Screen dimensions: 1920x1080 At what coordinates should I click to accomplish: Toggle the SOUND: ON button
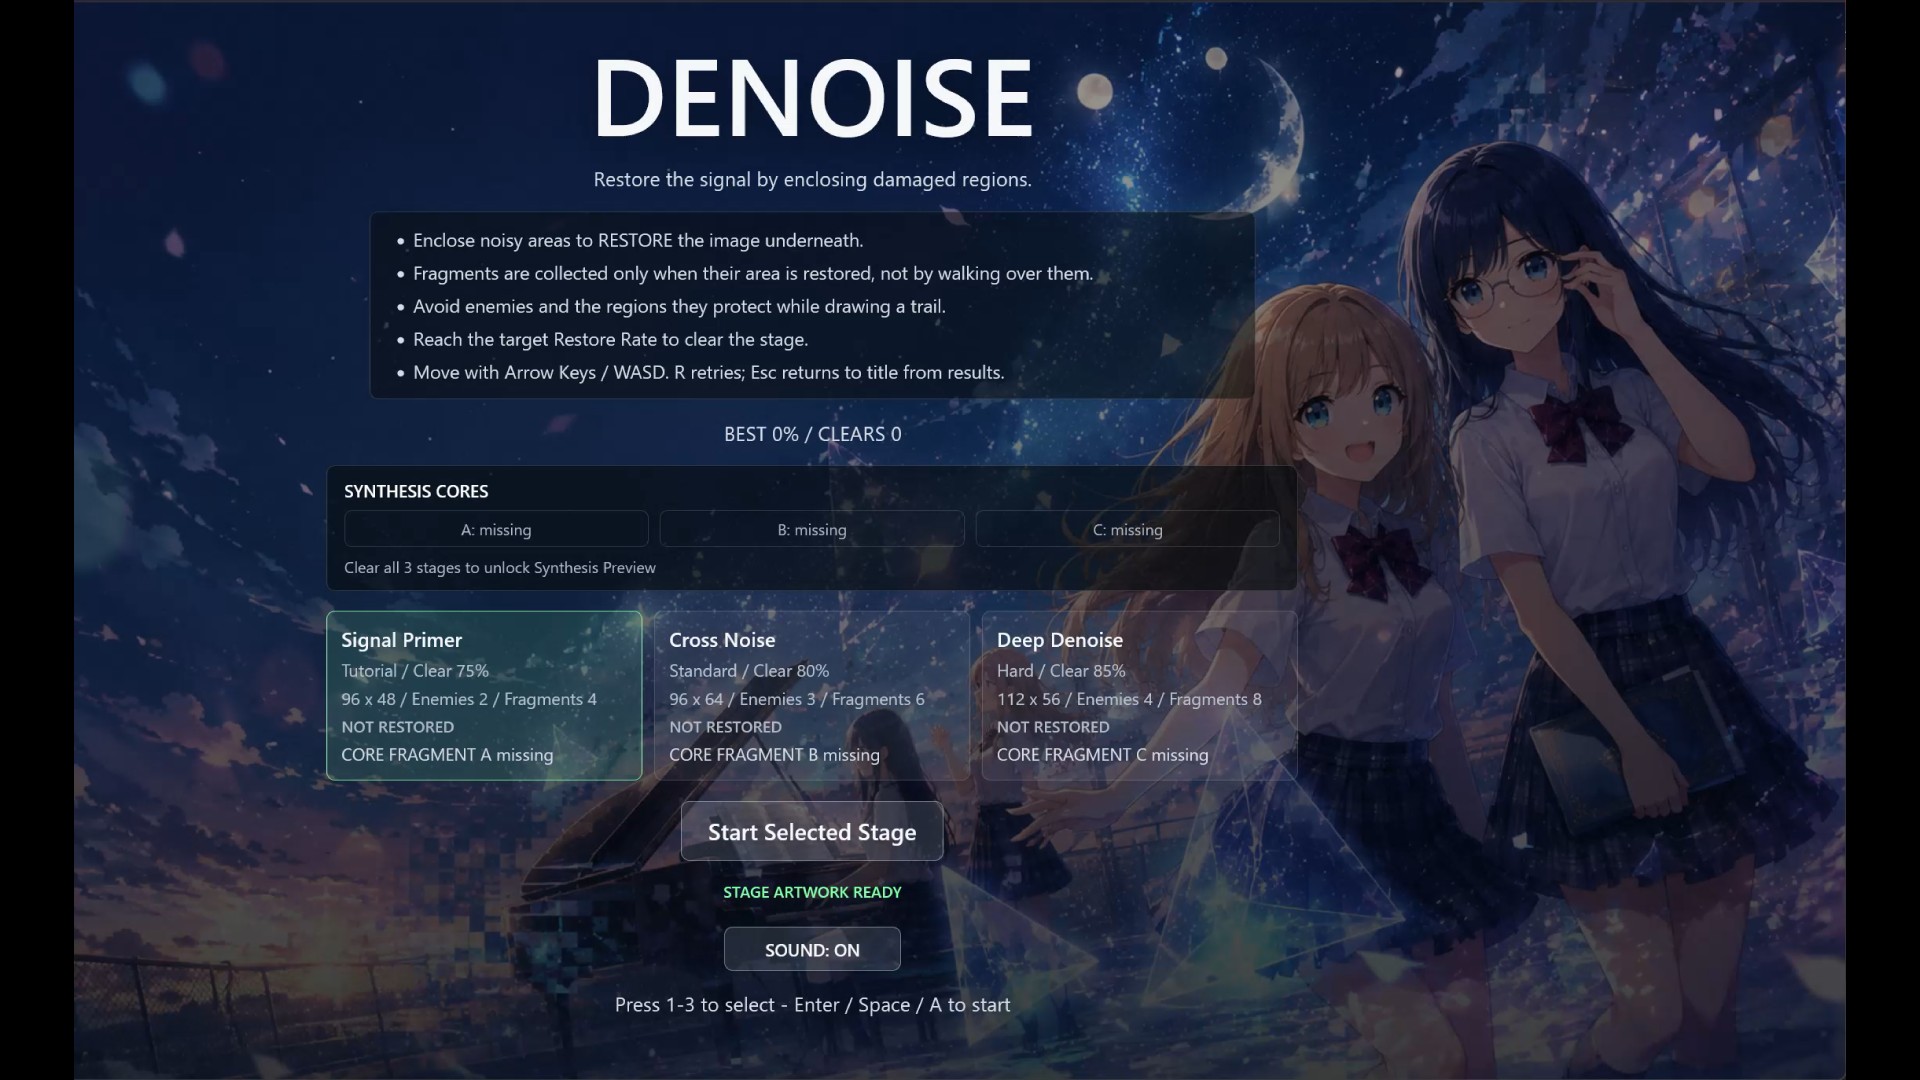tap(812, 949)
